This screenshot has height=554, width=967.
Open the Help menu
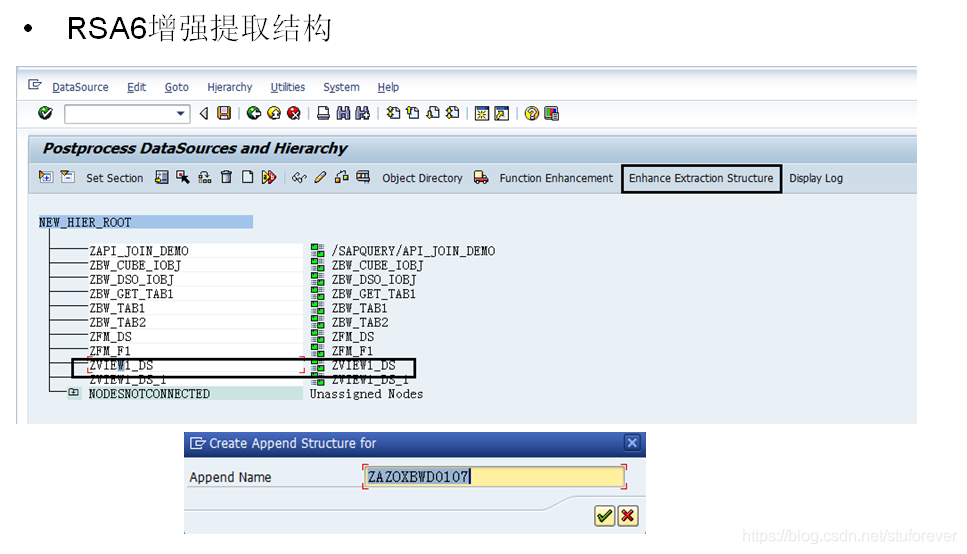tap(388, 87)
